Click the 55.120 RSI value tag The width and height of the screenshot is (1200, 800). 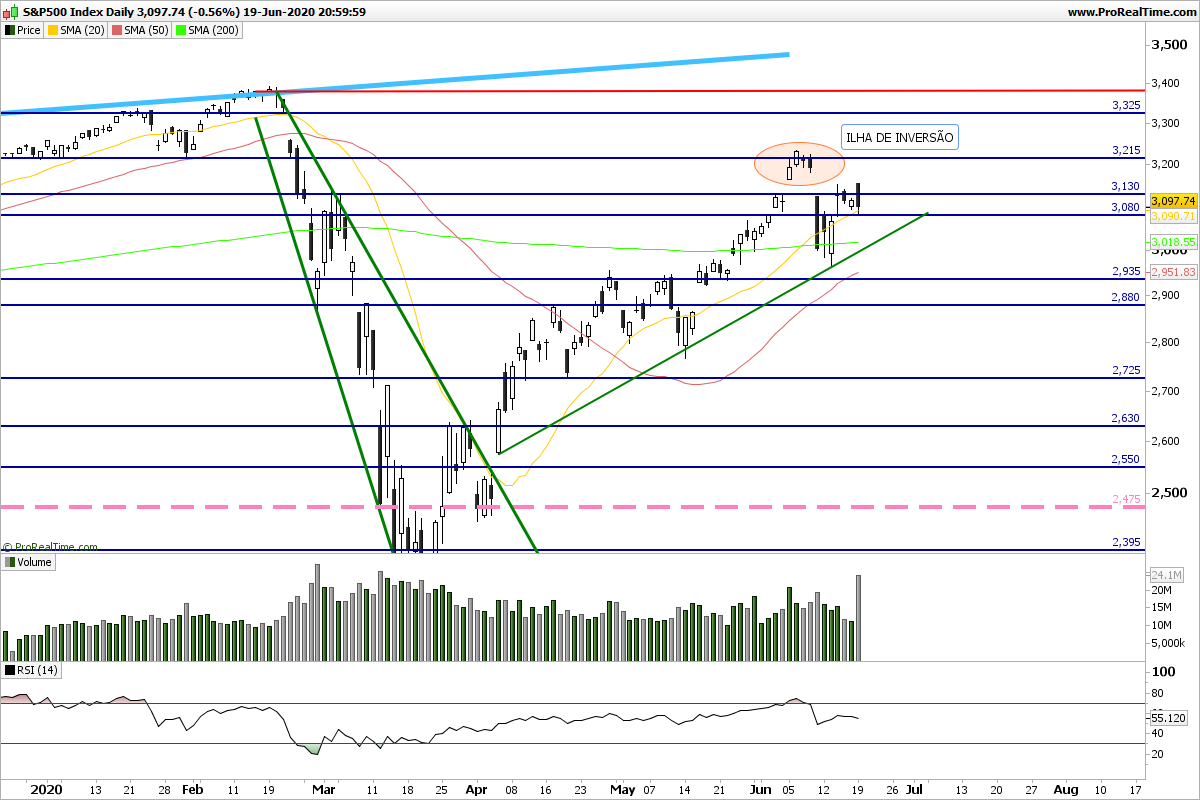(x=1169, y=717)
